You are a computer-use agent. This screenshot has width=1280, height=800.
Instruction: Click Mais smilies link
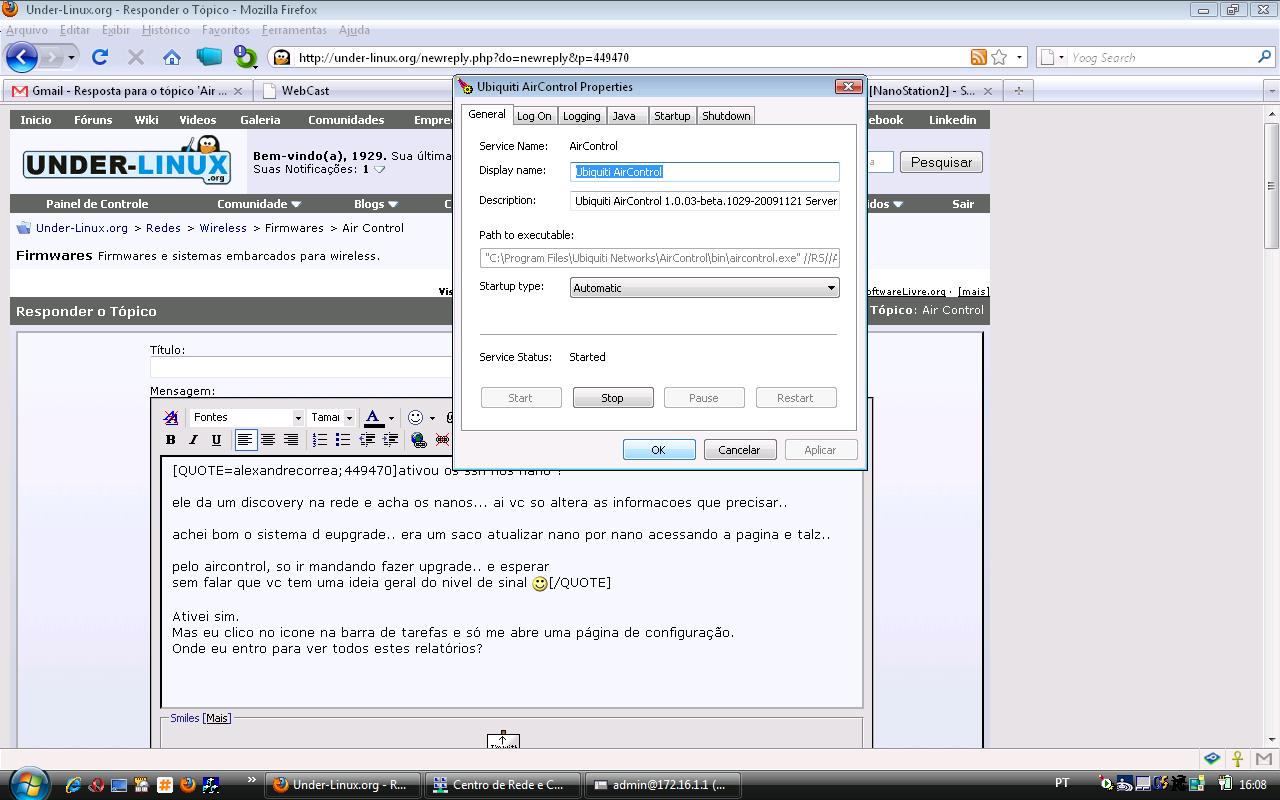(x=217, y=718)
